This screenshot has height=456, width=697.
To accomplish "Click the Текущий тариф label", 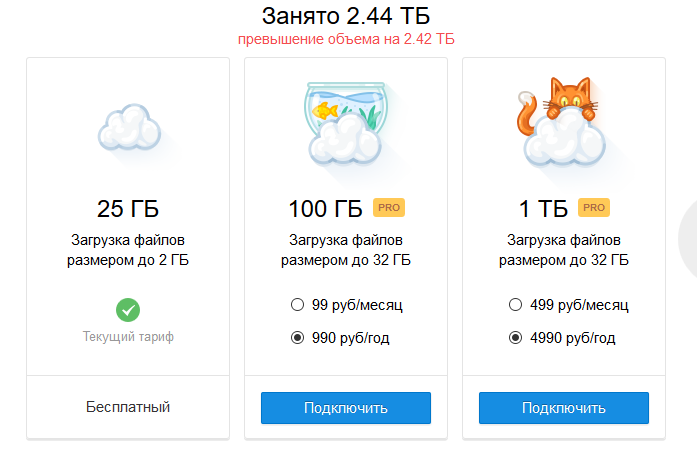I will 128,337.
